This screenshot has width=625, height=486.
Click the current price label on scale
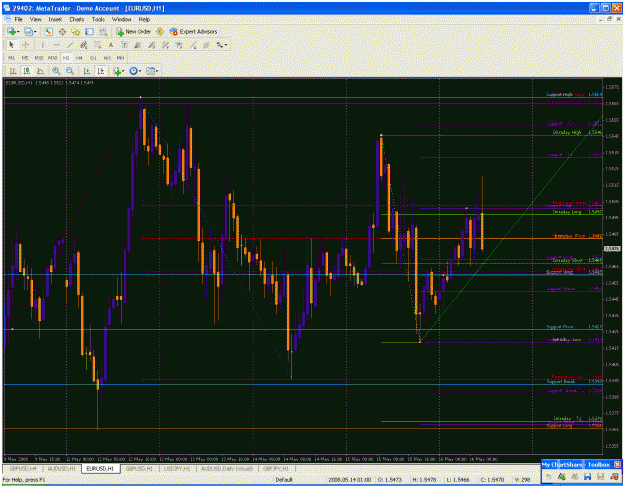pyautogui.click(x=612, y=249)
